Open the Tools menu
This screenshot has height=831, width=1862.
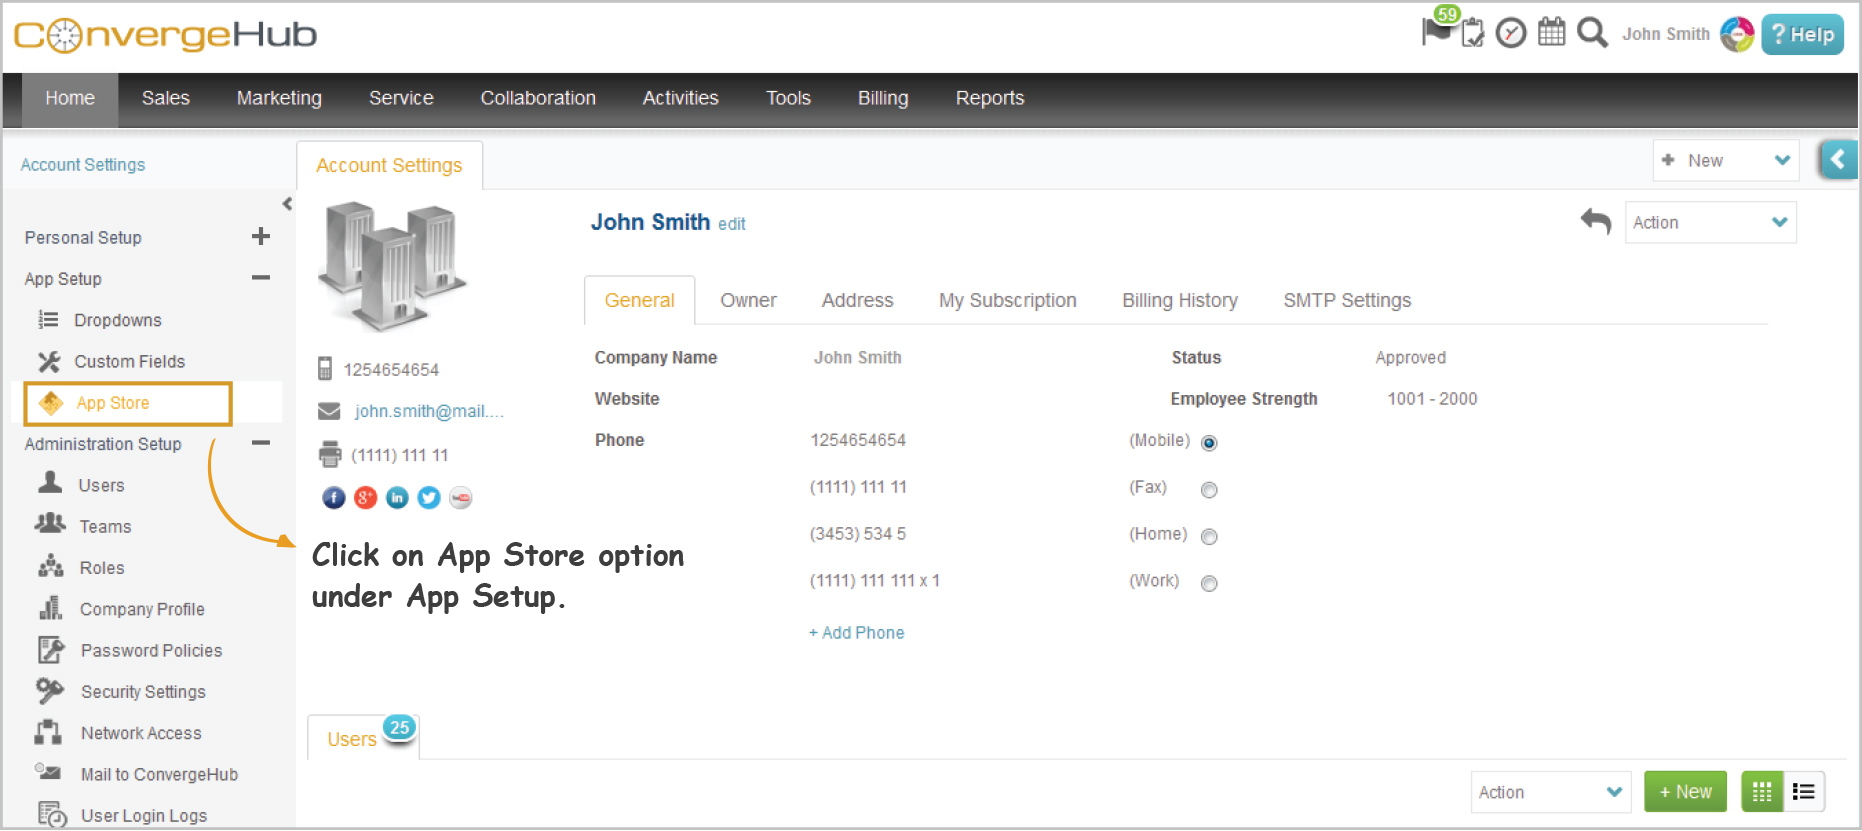tap(788, 98)
